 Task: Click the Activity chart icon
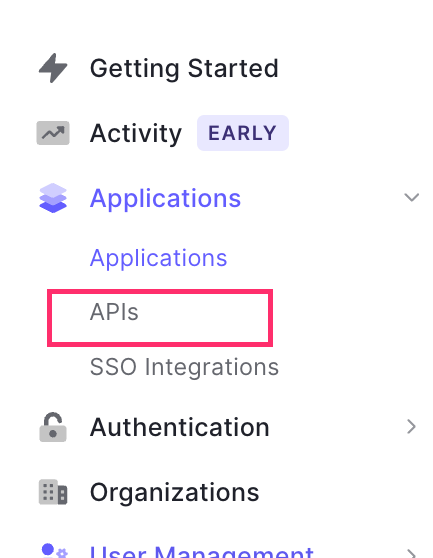pos(53,133)
